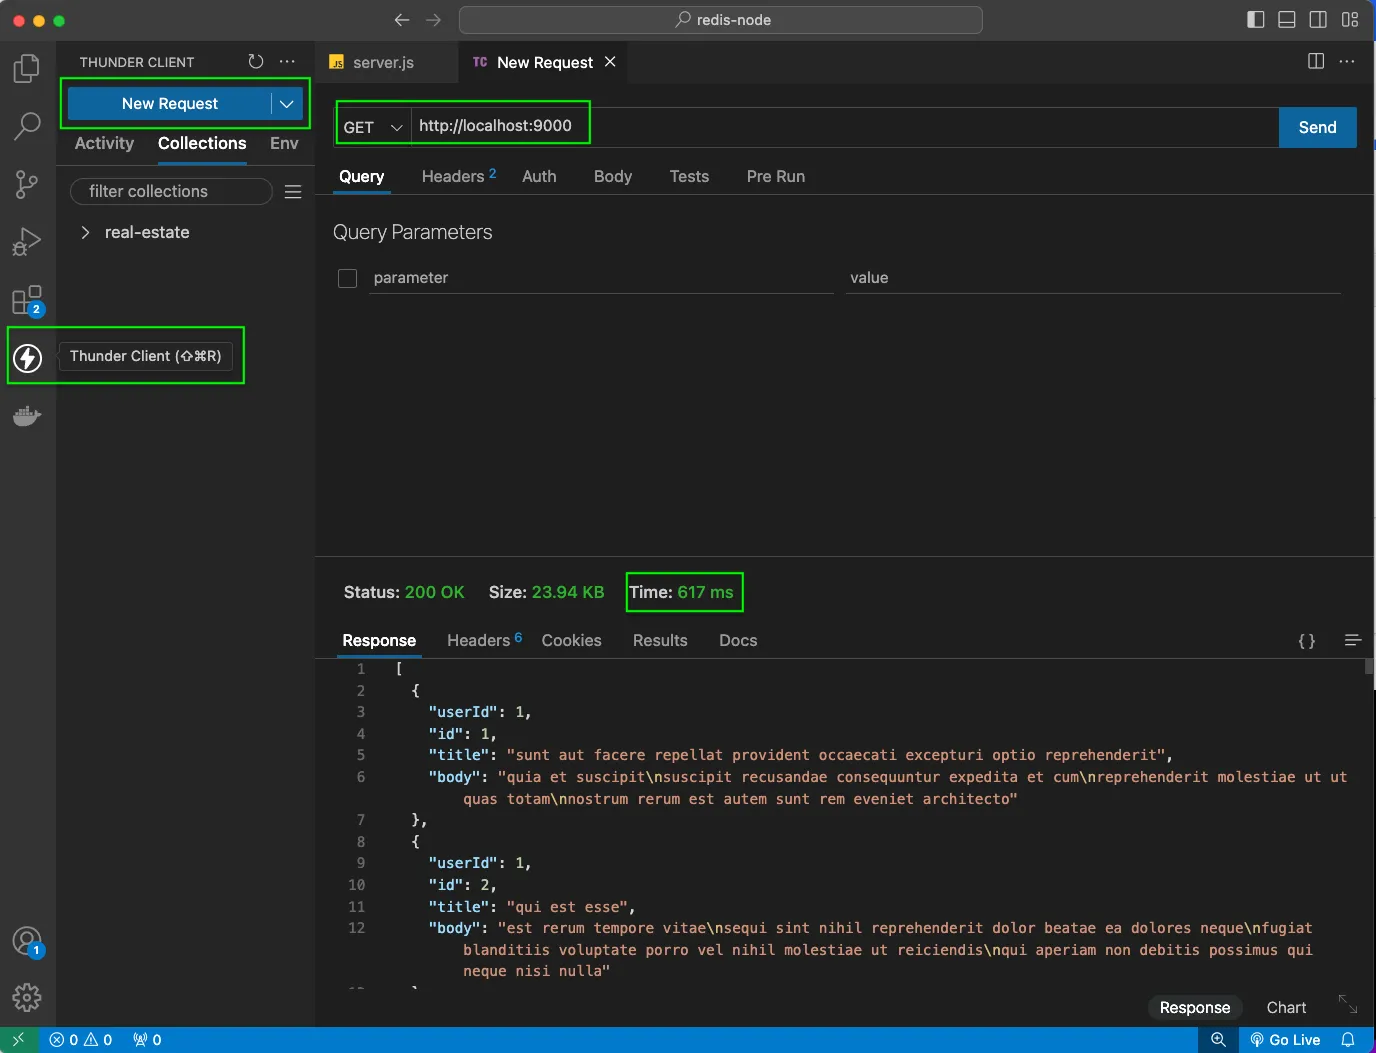This screenshot has width=1376, height=1053.
Task: Close the New Request editor tab
Action: [x=610, y=62]
